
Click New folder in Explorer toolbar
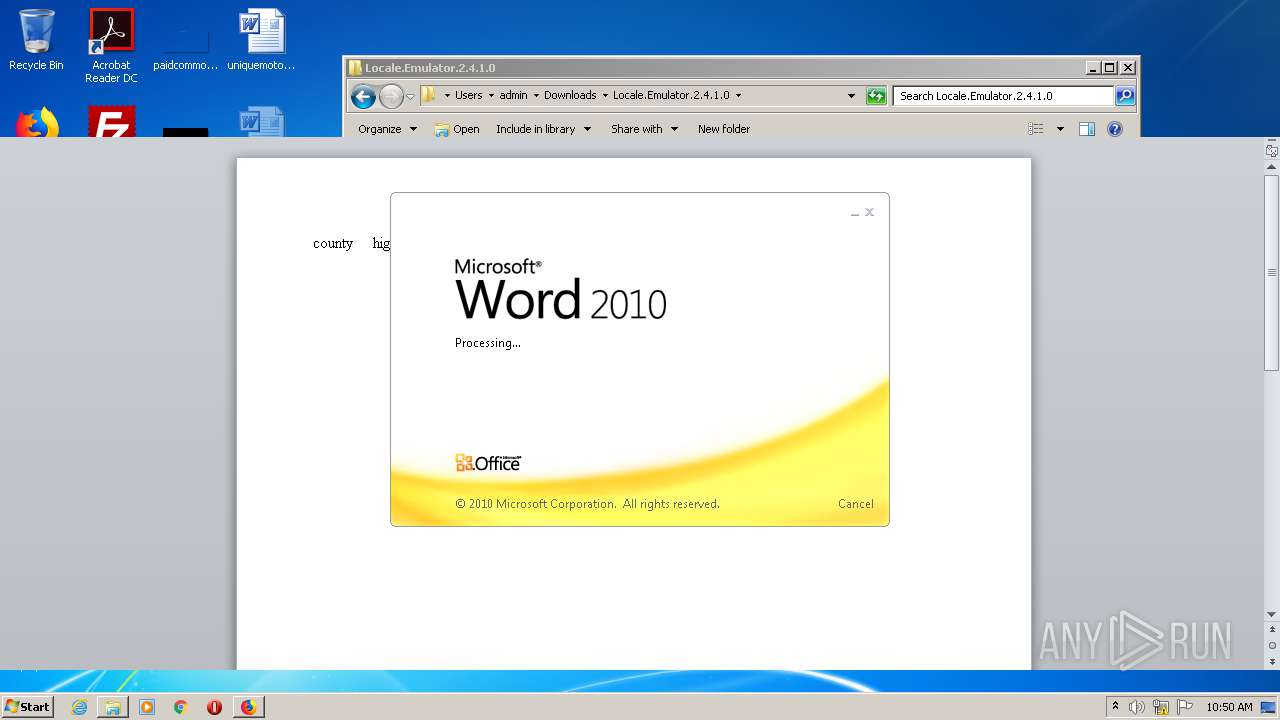coord(724,129)
